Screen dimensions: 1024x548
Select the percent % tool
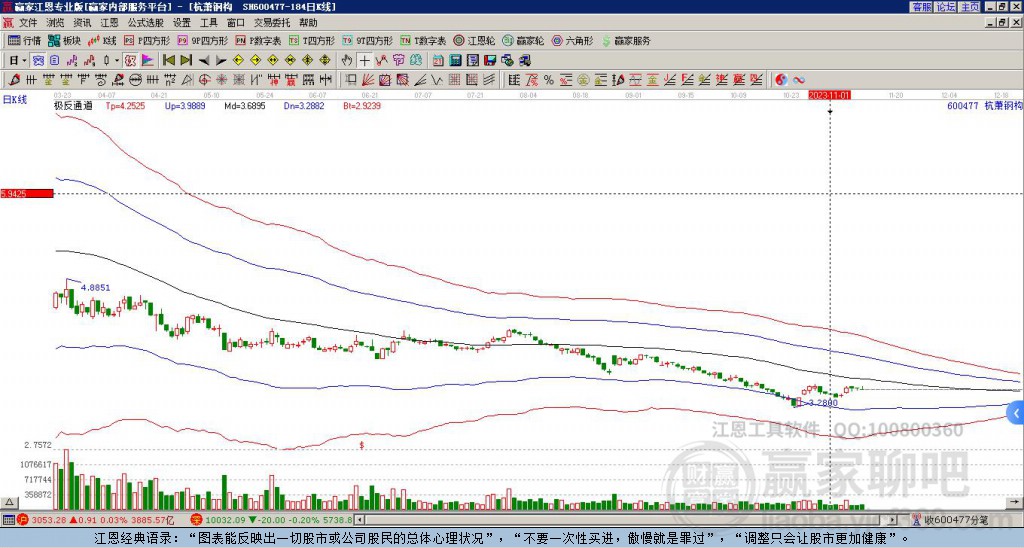click(549, 80)
